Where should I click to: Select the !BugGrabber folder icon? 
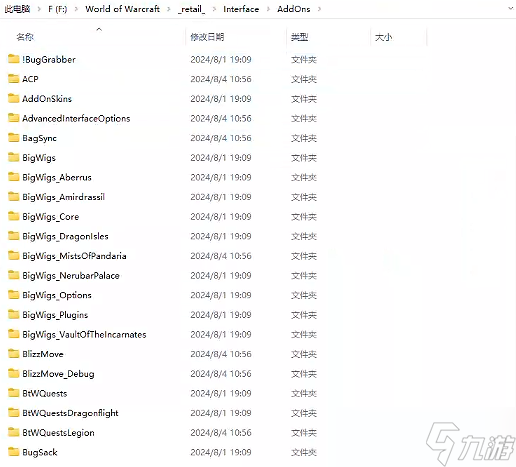[13, 59]
